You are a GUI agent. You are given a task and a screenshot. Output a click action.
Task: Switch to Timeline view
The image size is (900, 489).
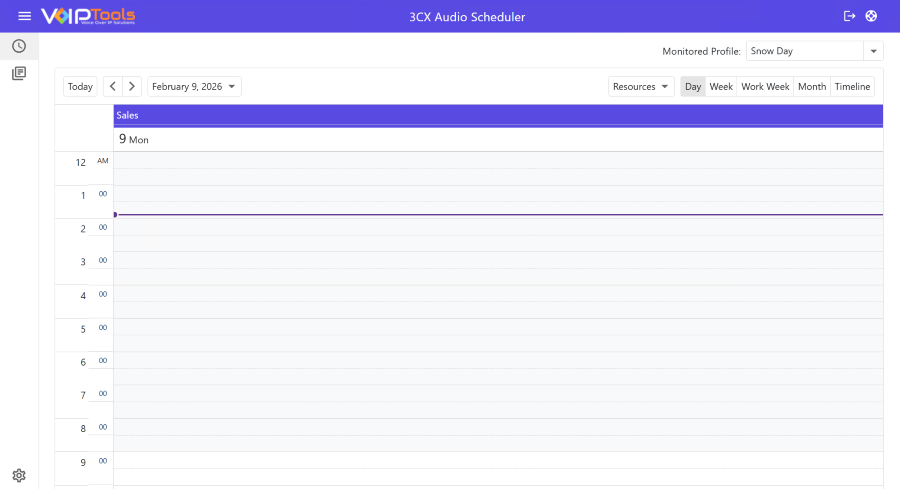[852, 87]
